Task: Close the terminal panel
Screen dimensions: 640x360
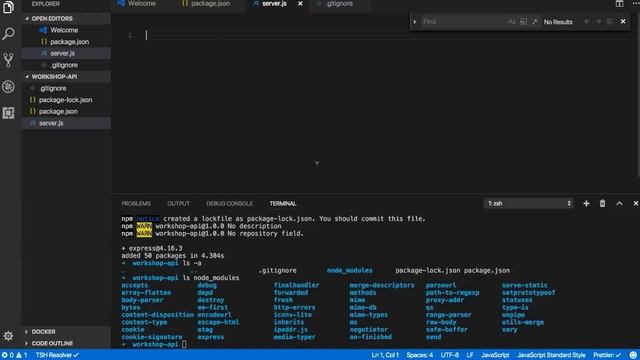Action: click(636, 203)
